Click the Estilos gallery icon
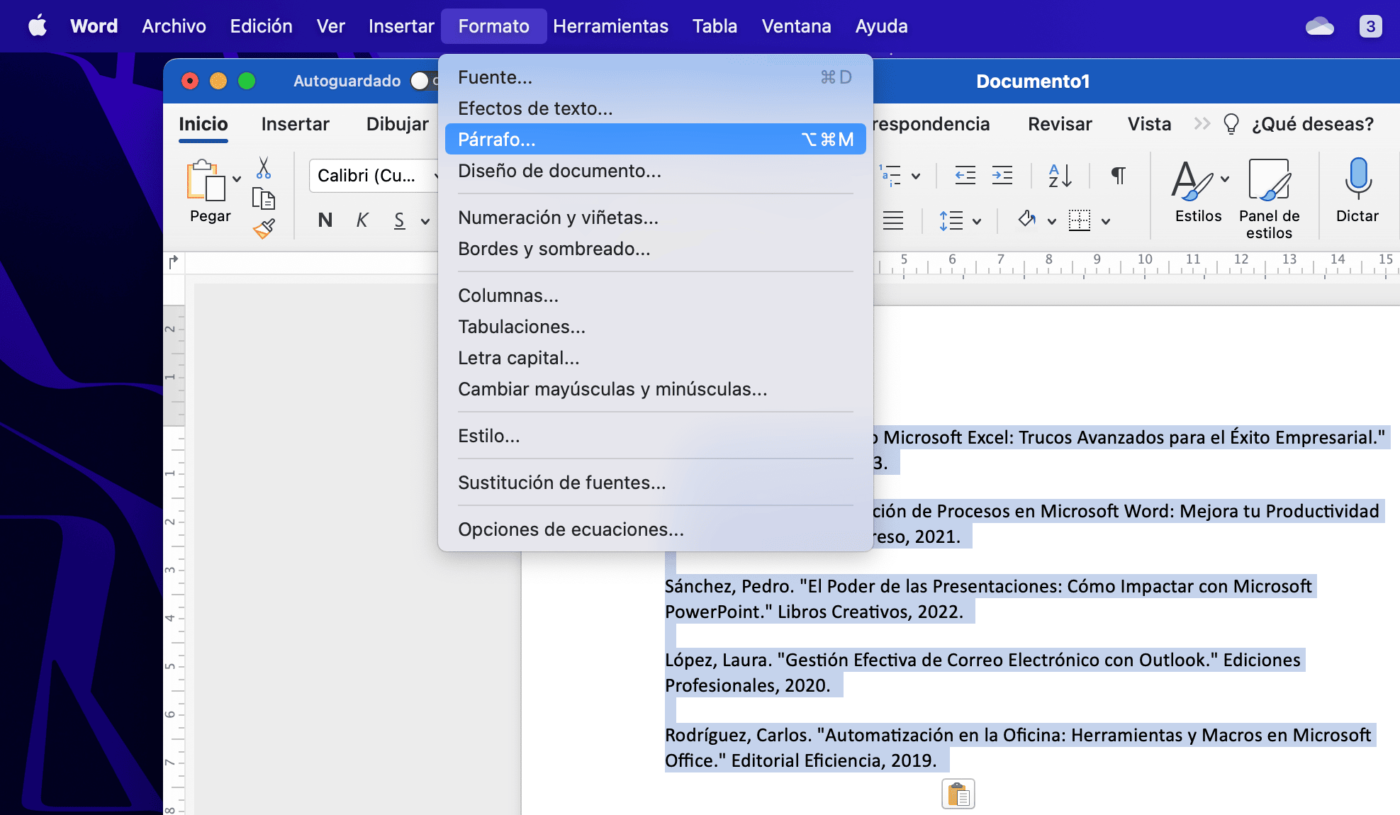The height and width of the screenshot is (815, 1400). [x=1195, y=180]
